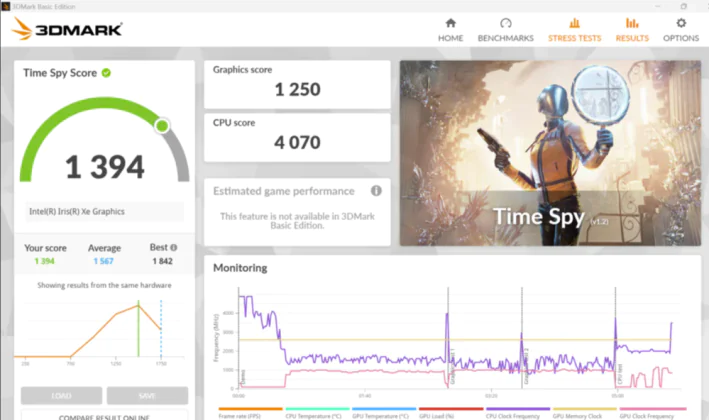Toggle the Frame rate (FPS) legend swatch

click(x=250, y=408)
